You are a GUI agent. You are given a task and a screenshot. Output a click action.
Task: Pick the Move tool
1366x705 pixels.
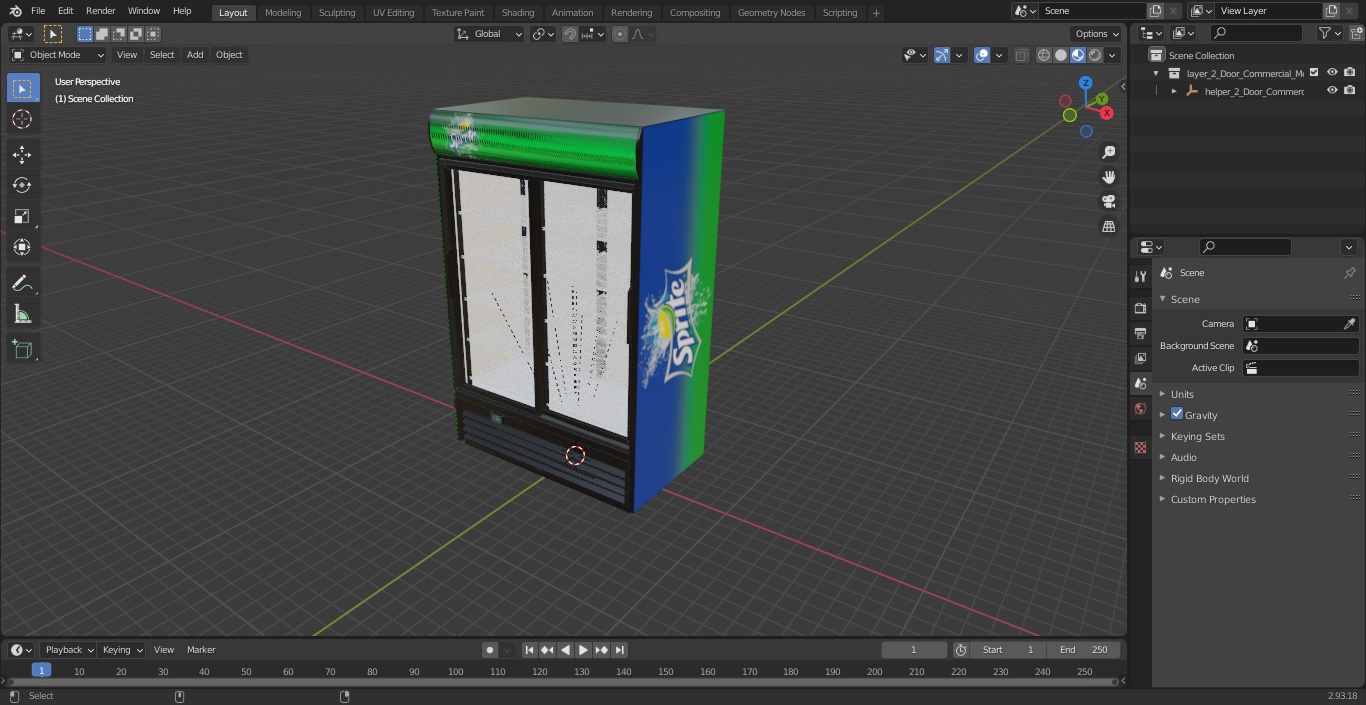coord(22,154)
